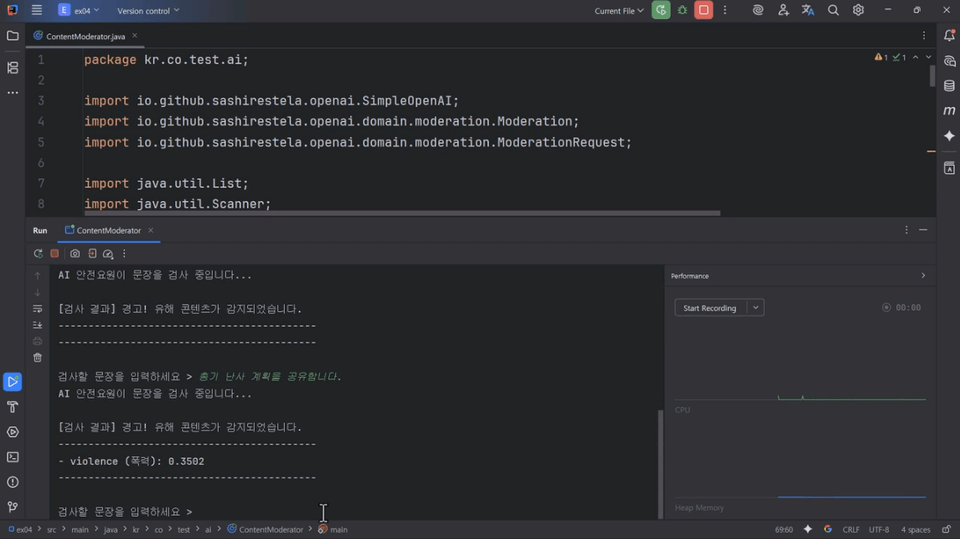Open IDE settings gear
Image resolution: width=960 pixels, height=539 pixels.
(x=858, y=10)
